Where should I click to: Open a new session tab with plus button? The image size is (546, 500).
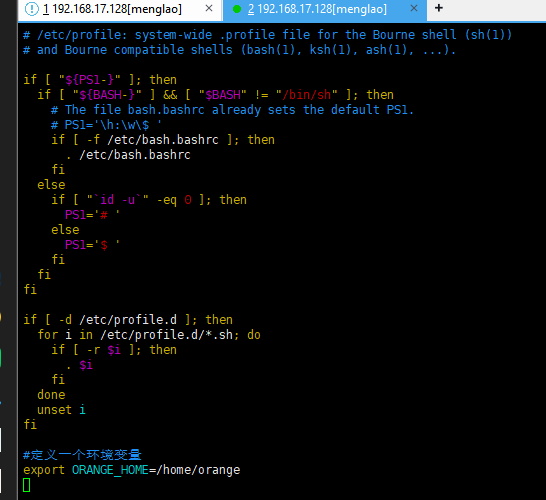click(439, 8)
